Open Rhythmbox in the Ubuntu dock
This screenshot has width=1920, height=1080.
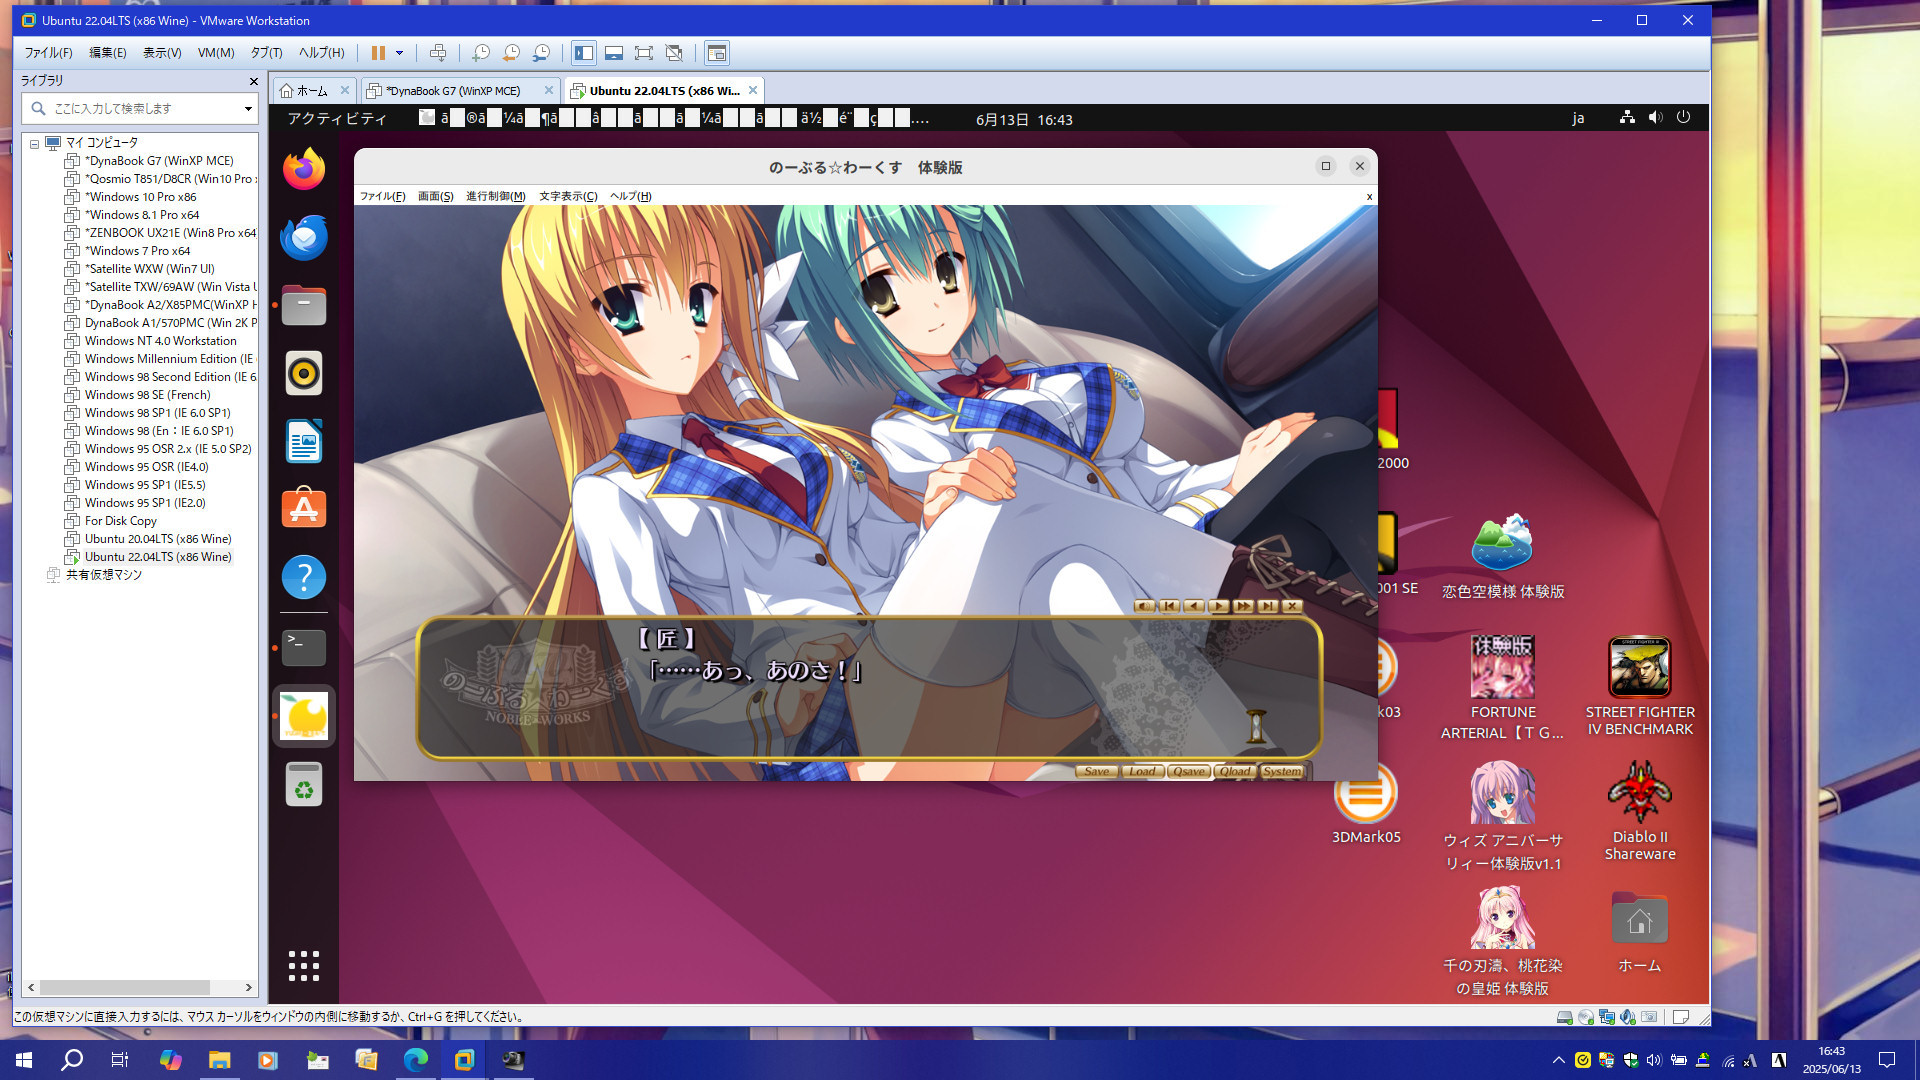pos(304,373)
